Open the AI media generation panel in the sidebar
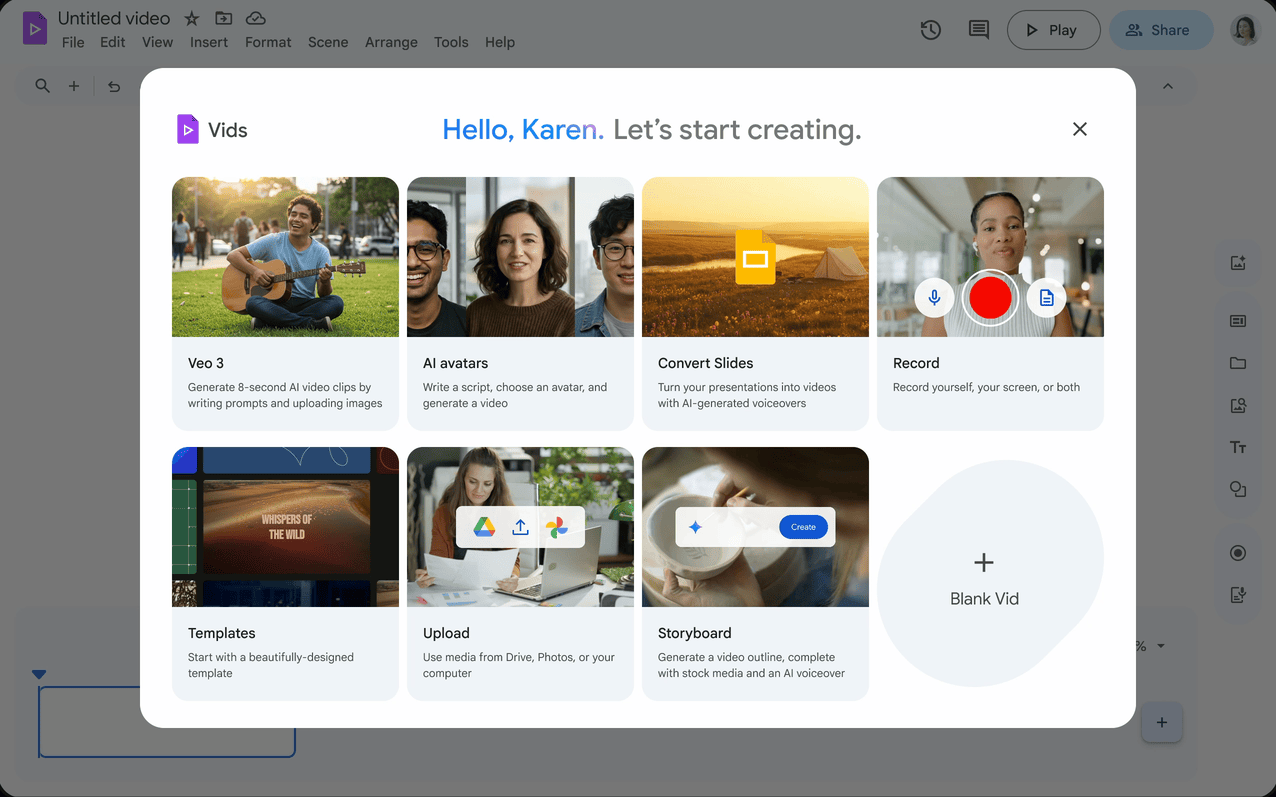The width and height of the screenshot is (1276, 797). 1238,262
